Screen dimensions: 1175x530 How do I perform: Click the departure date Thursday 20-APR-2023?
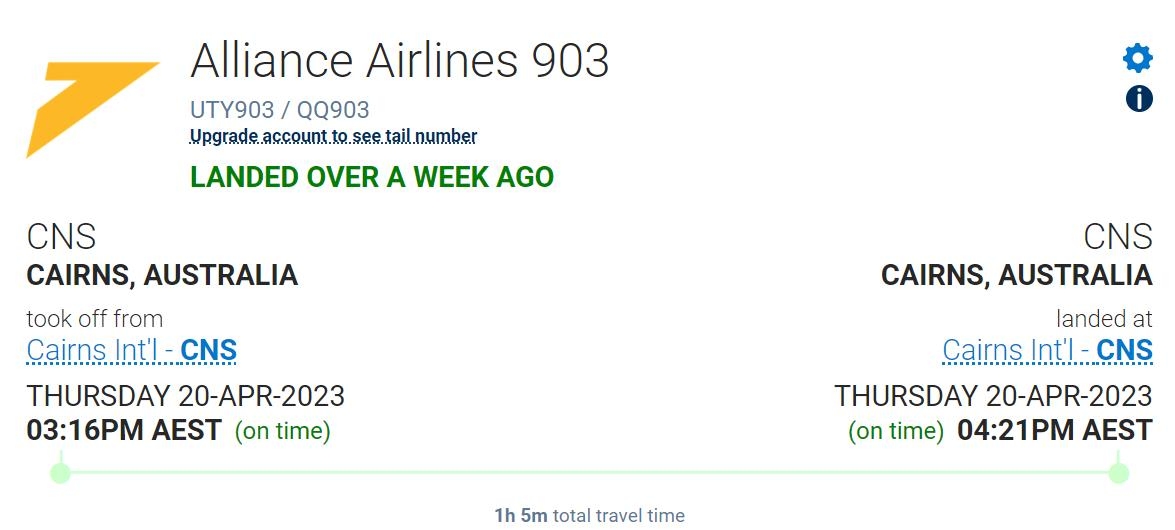point(185,395)
